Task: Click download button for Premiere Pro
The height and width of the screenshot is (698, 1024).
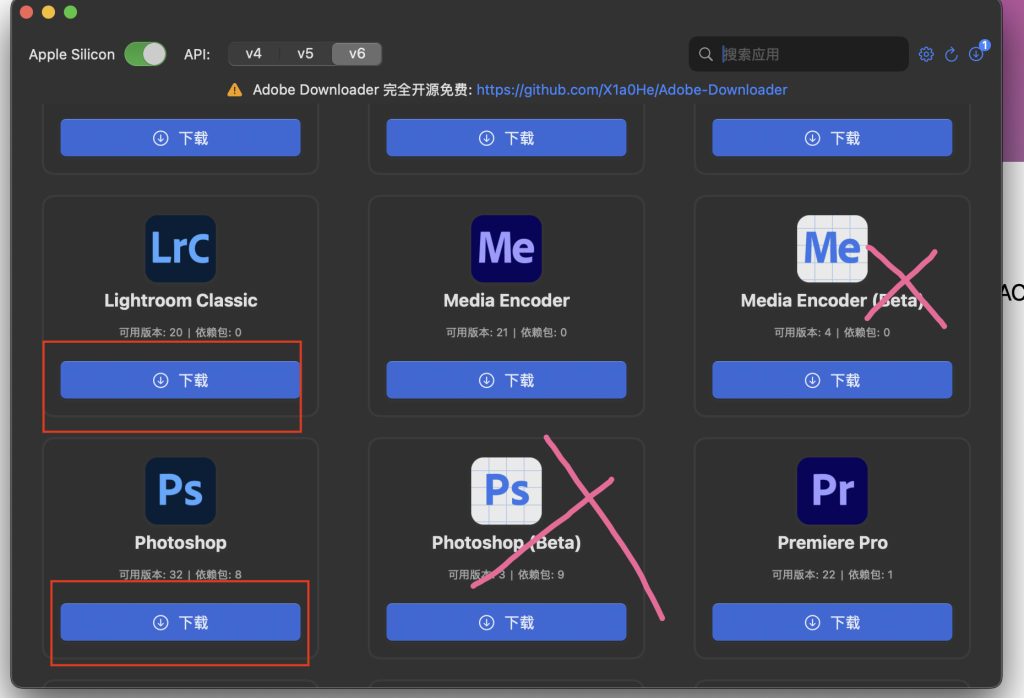Action: pyautogui.click(x=832, y=622)
